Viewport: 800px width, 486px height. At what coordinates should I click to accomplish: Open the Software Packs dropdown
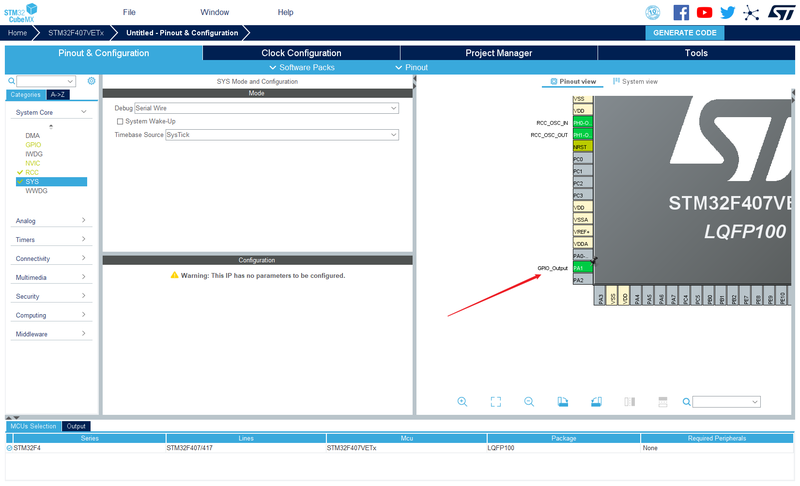(x=302, y=67)
